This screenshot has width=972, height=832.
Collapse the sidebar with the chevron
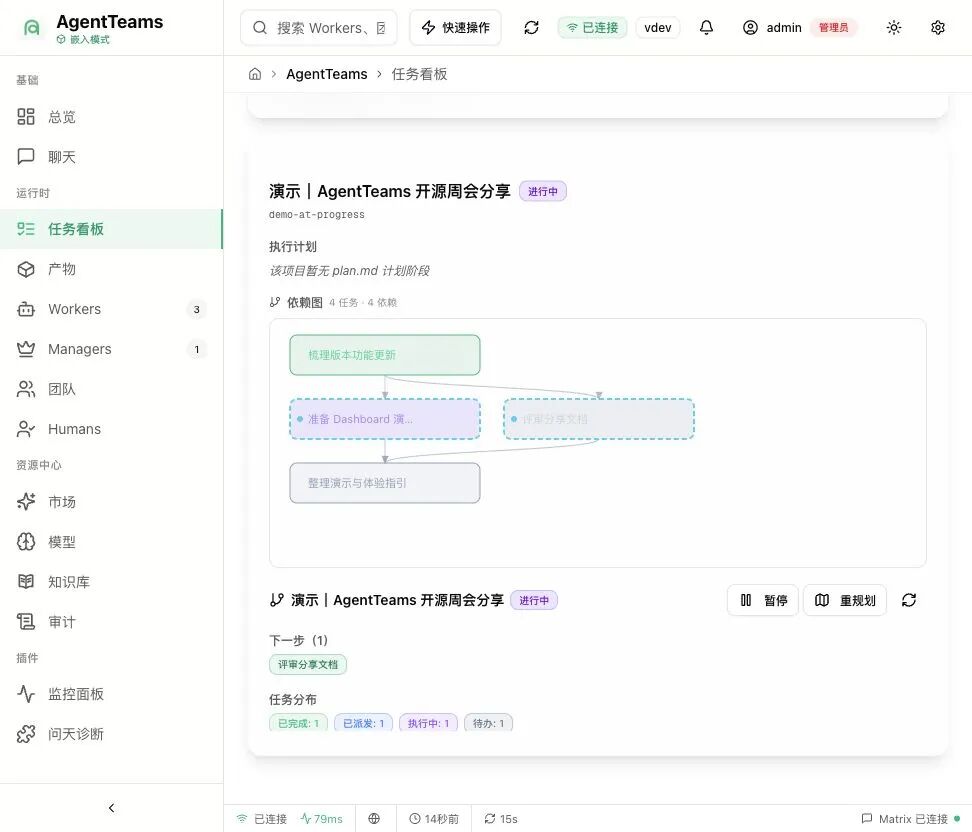[x=112, y=807]
